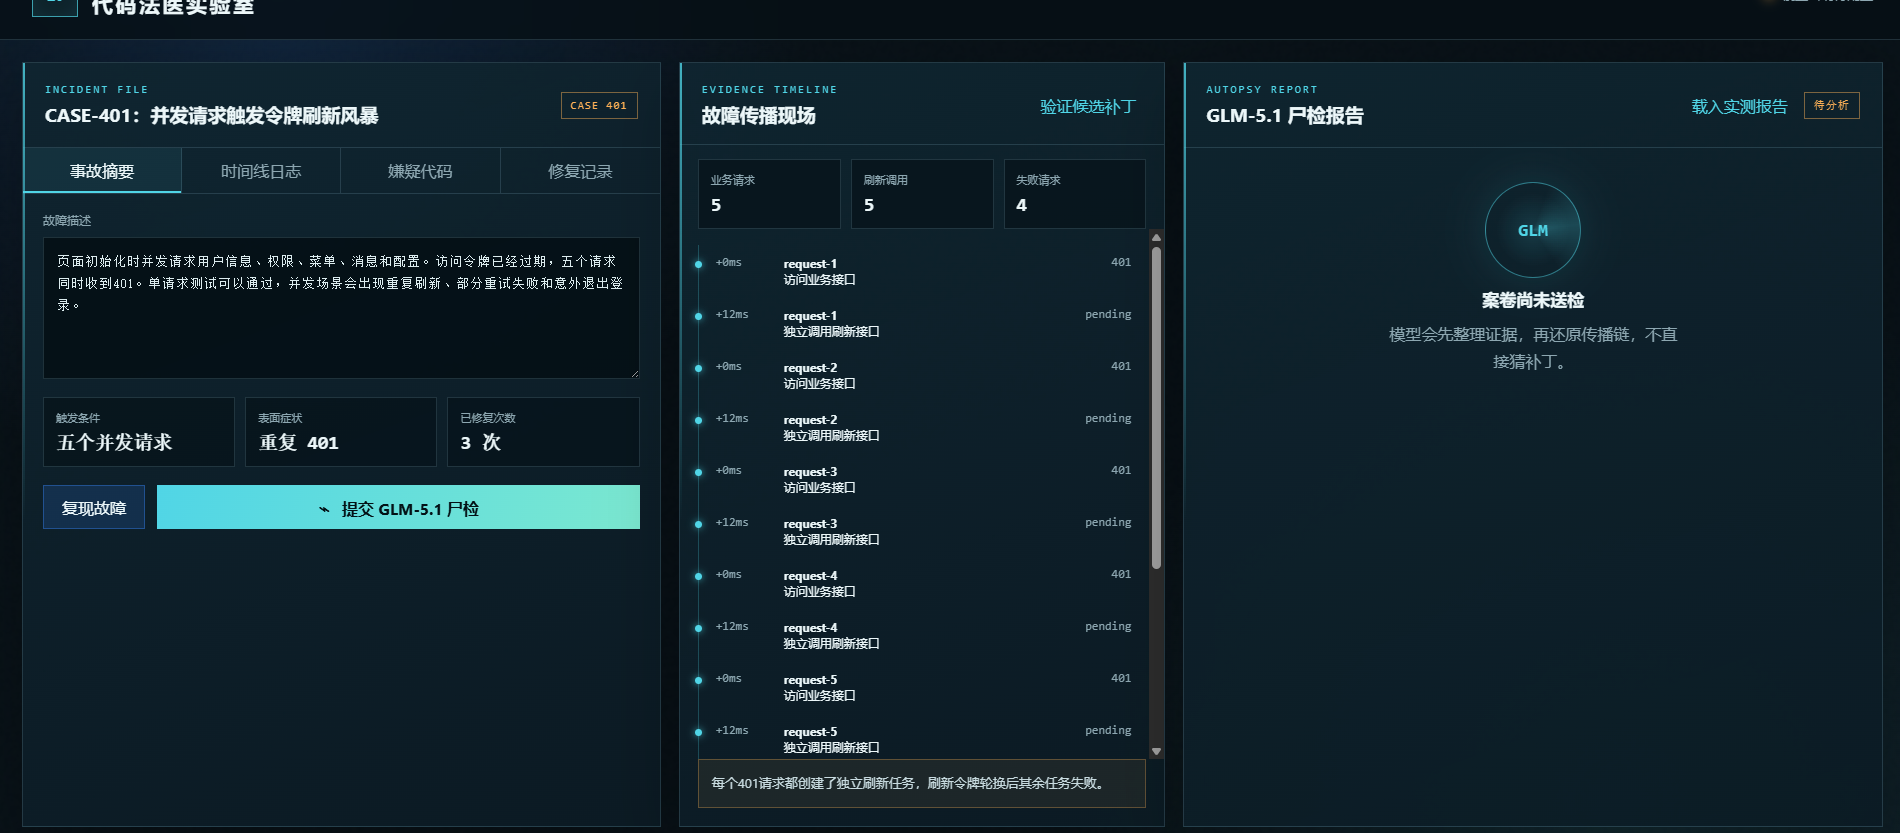Click the CASE-401：并发请求触发令牌刷新风暴 title

click(x=211, y=116)
